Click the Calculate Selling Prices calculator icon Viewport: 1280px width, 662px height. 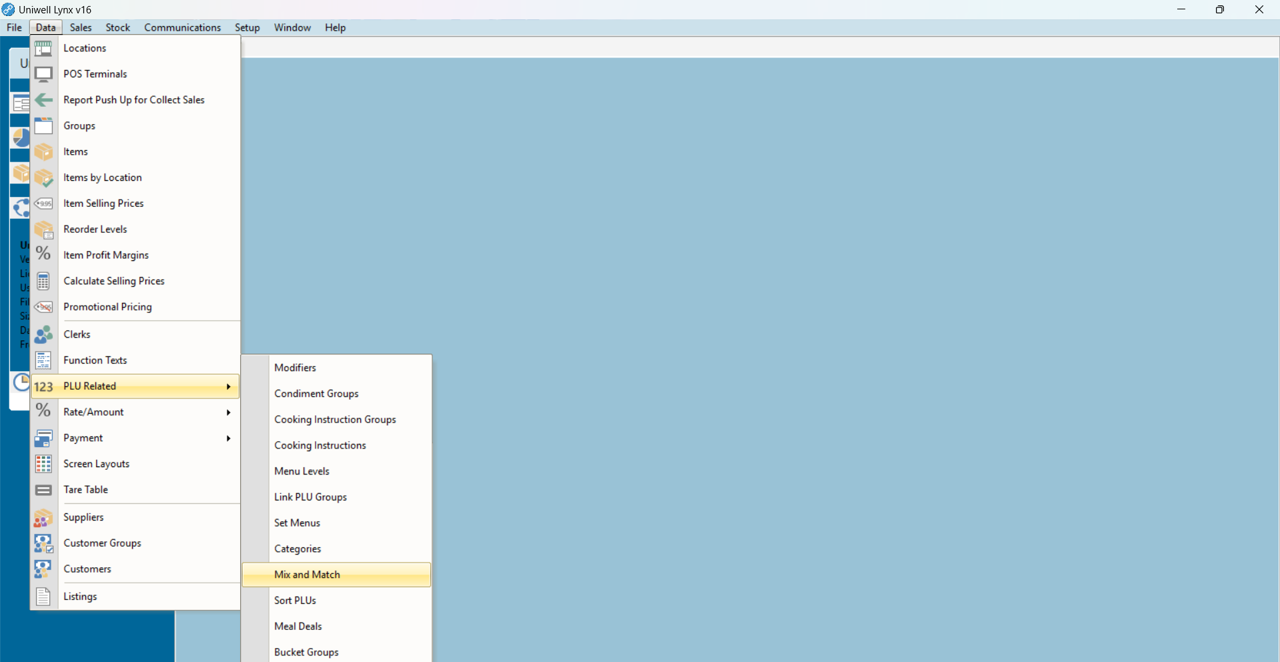[x=43, y=281]
